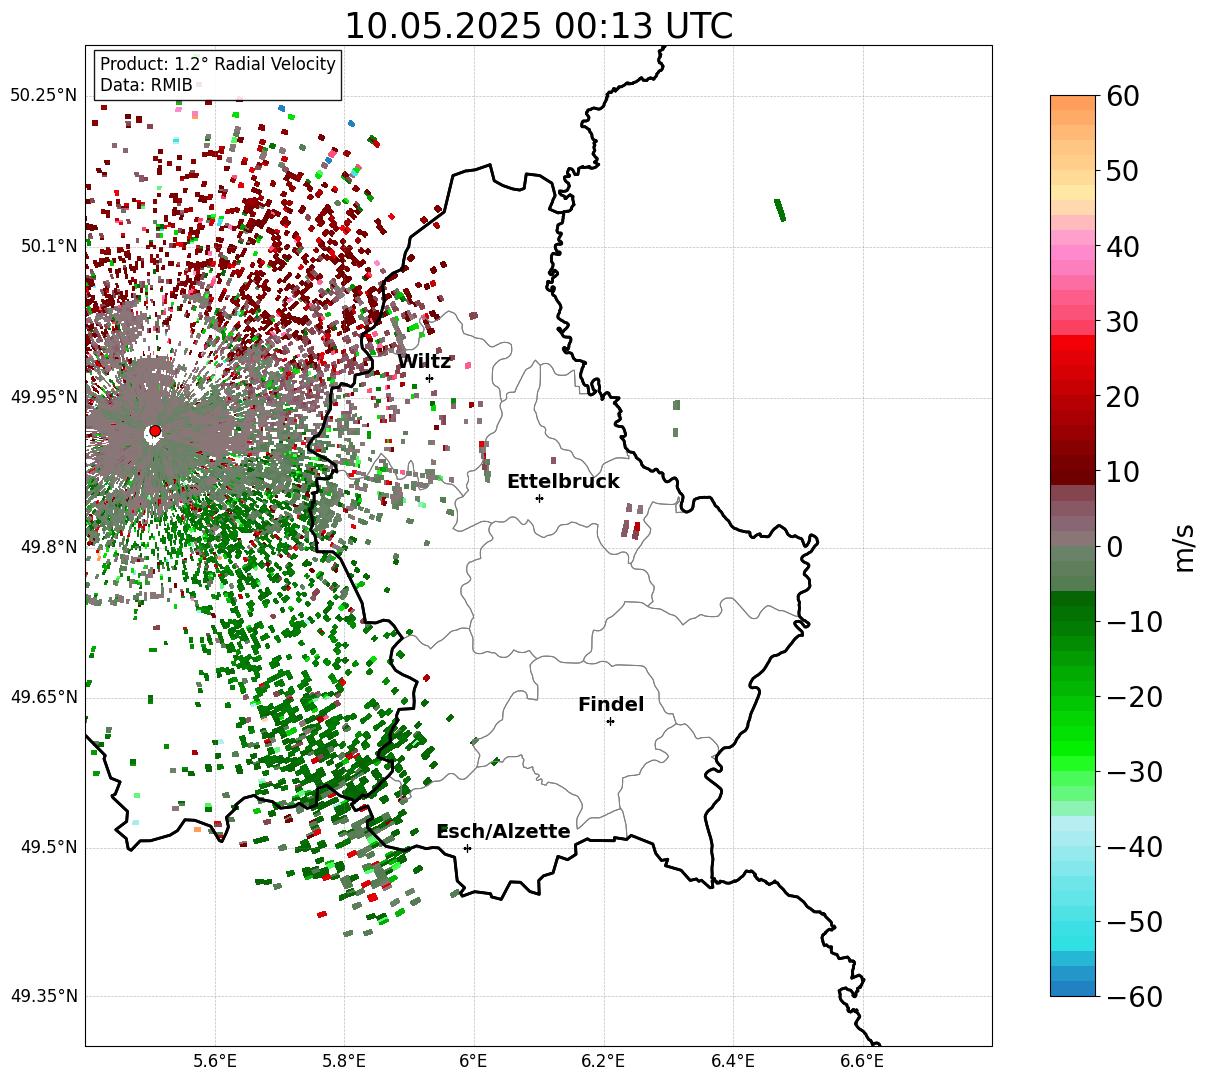Click the 6.6°E longitude tick label

pos(862,1061)
